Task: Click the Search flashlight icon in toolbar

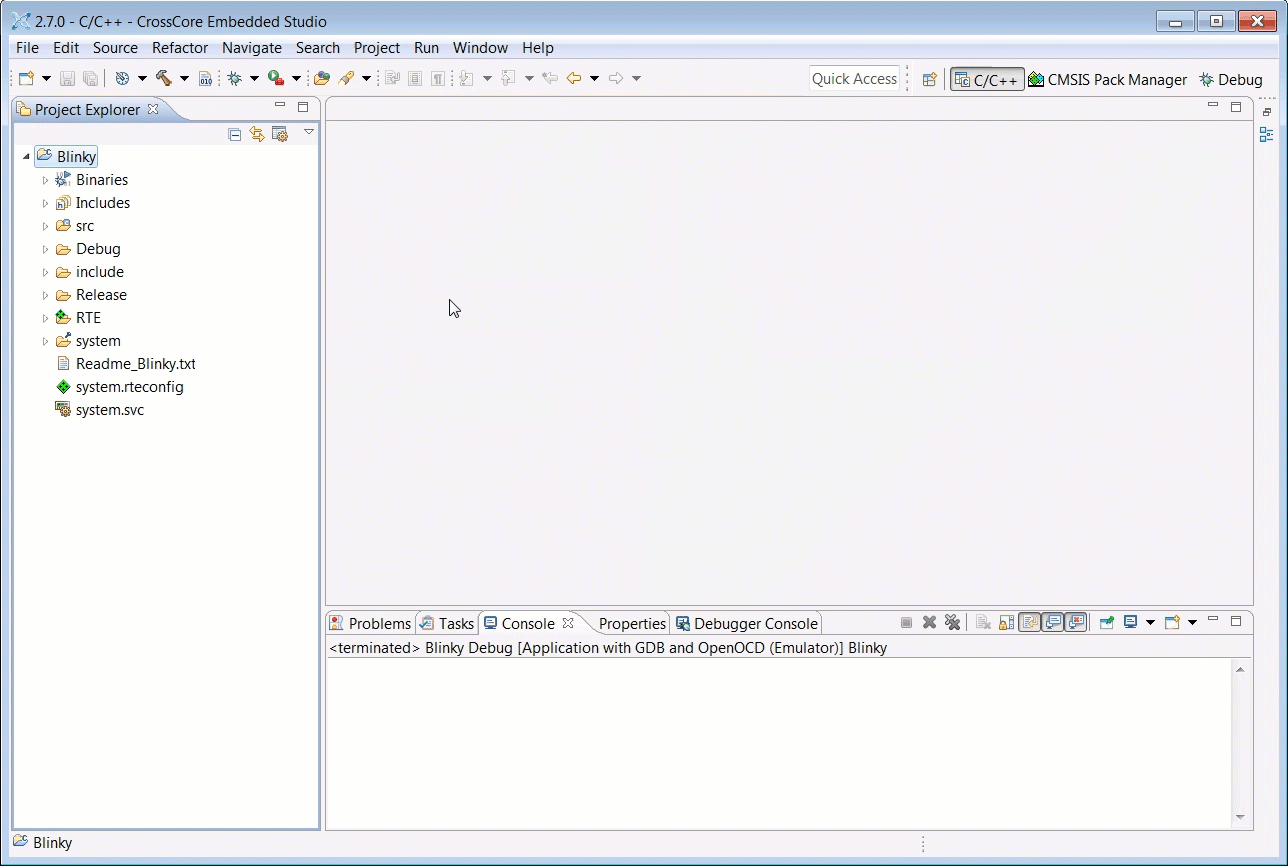Action: click(347, 78)
